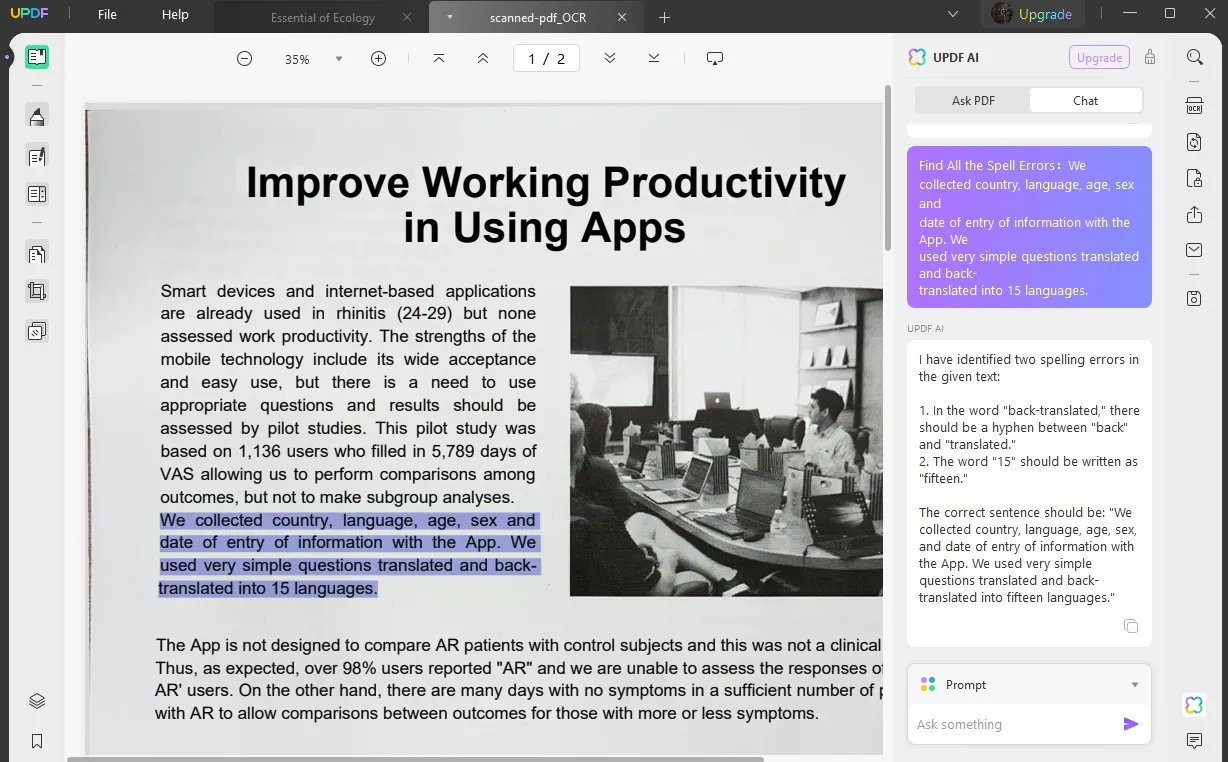Open the Reader mode icon in left sidebar

[x=37, y=57]
